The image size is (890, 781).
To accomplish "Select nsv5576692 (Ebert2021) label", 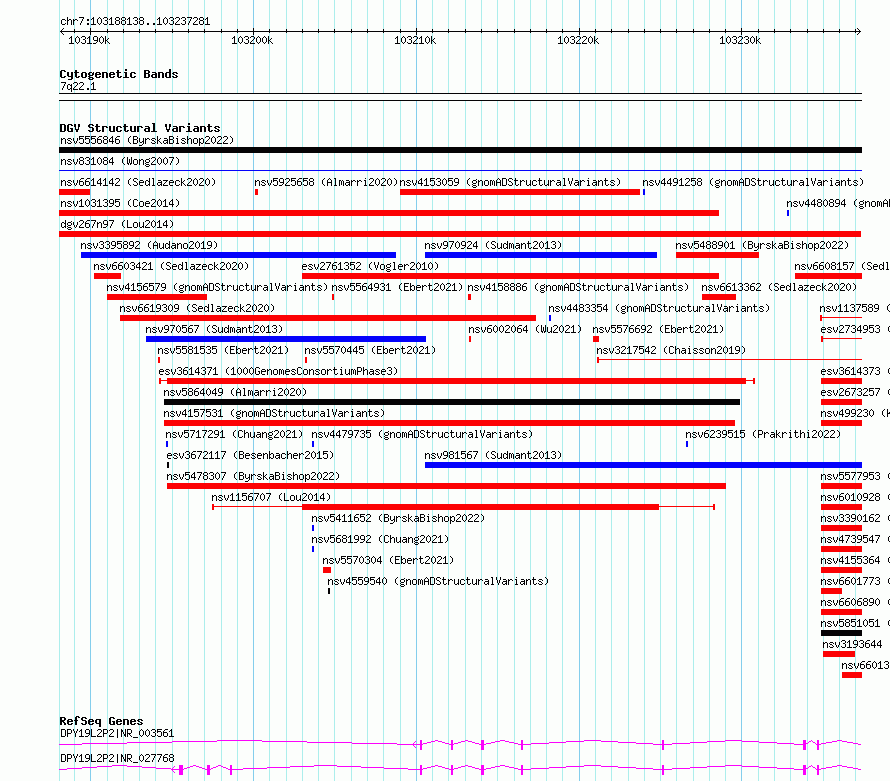I will 658,329.
